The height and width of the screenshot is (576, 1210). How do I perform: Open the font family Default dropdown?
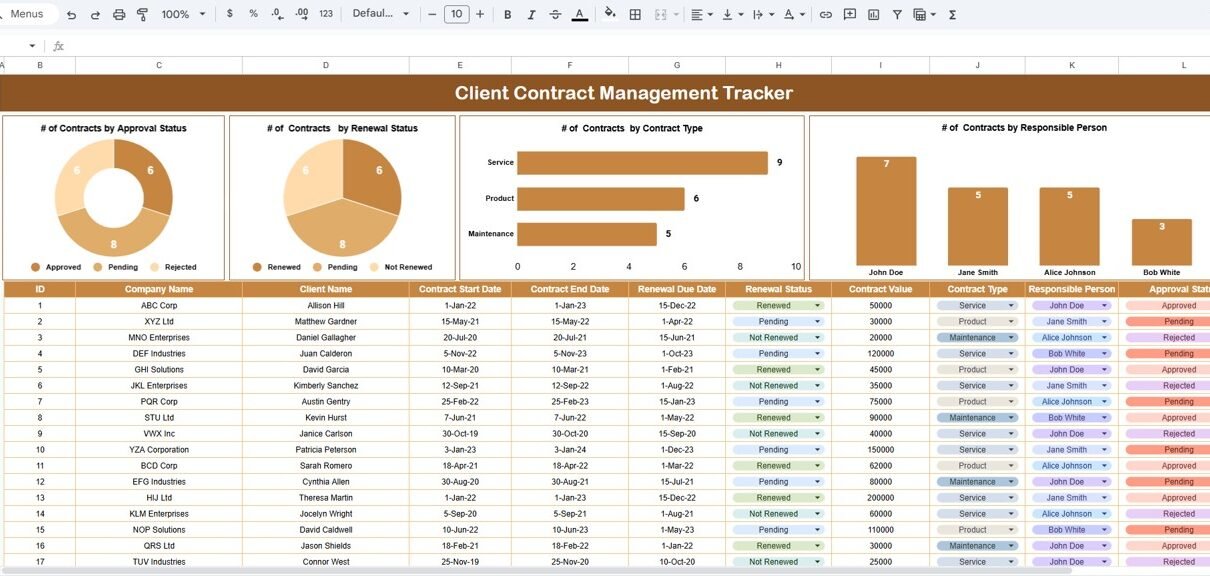(381, 15)
